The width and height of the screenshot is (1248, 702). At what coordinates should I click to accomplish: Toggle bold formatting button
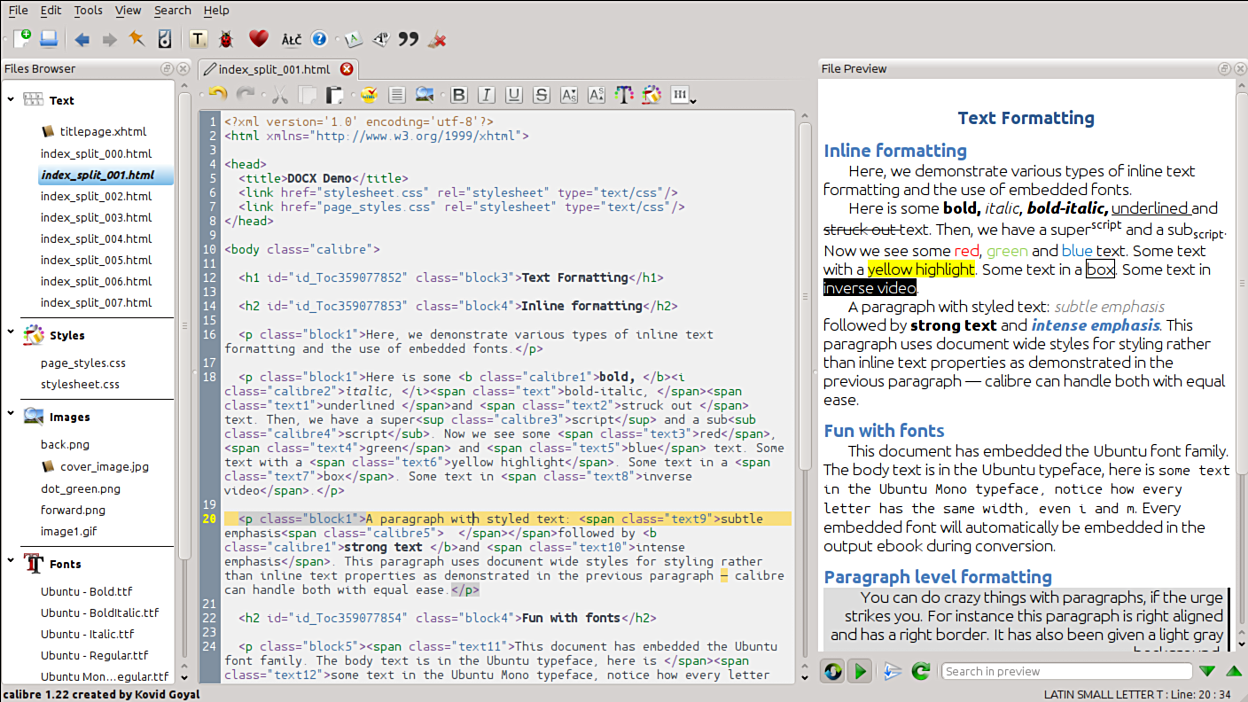[459, 95]
